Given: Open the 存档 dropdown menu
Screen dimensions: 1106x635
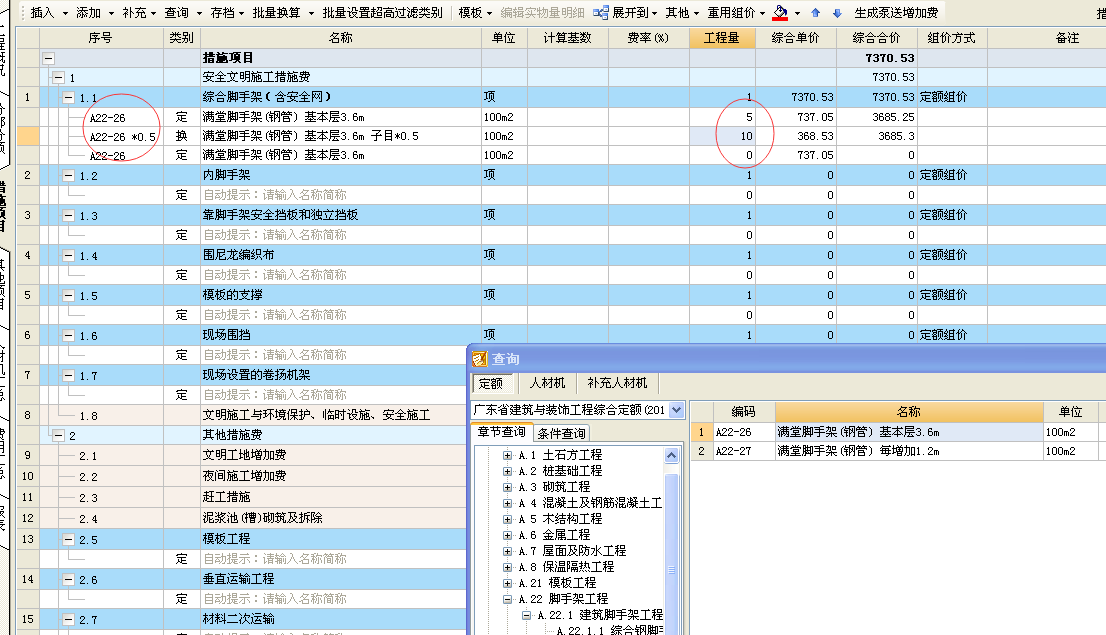Looking at the screenshot, I should coord(227,13).
